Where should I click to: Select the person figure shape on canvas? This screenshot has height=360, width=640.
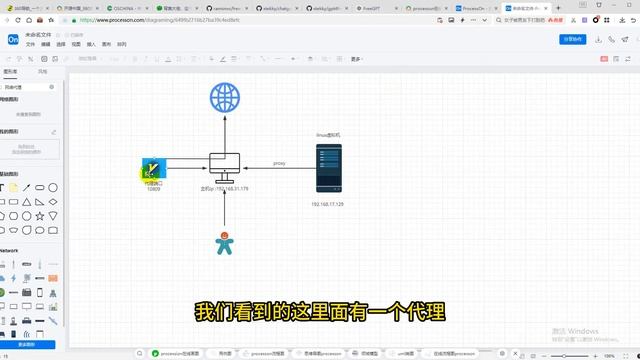pyautogui.click(x=224, y=243)
